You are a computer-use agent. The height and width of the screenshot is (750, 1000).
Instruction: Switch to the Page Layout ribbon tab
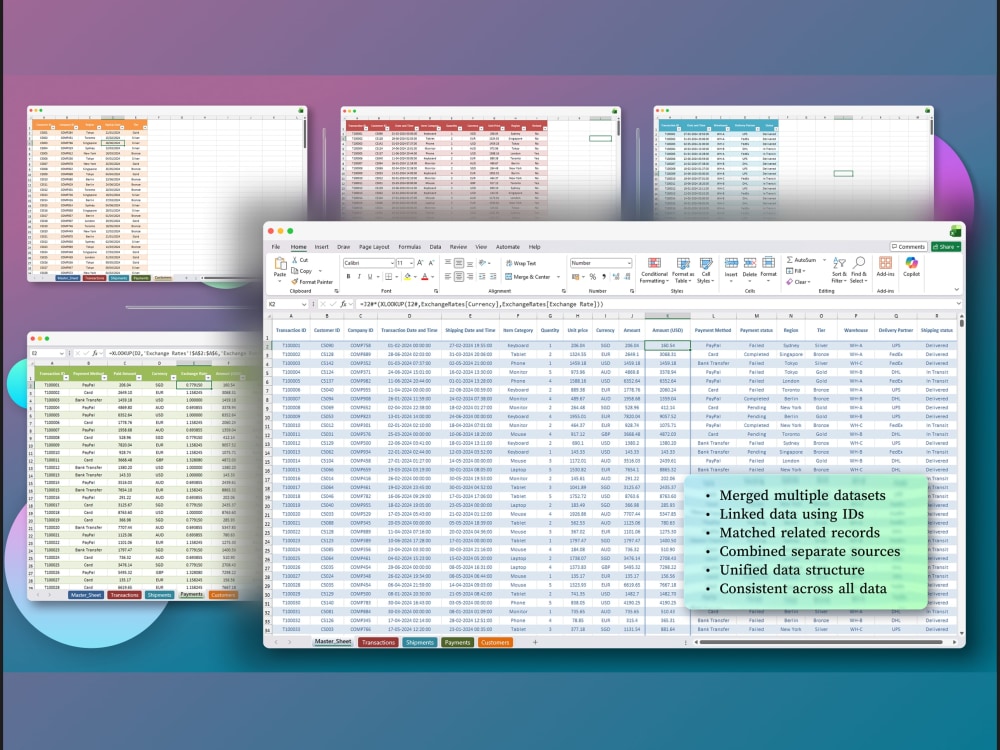[x=374, y=247]
